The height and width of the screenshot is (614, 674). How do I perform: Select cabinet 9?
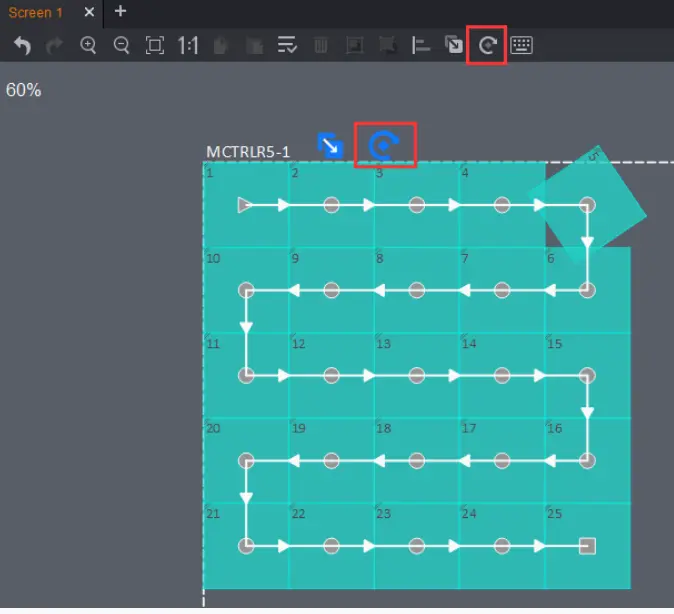pos(331,290)
